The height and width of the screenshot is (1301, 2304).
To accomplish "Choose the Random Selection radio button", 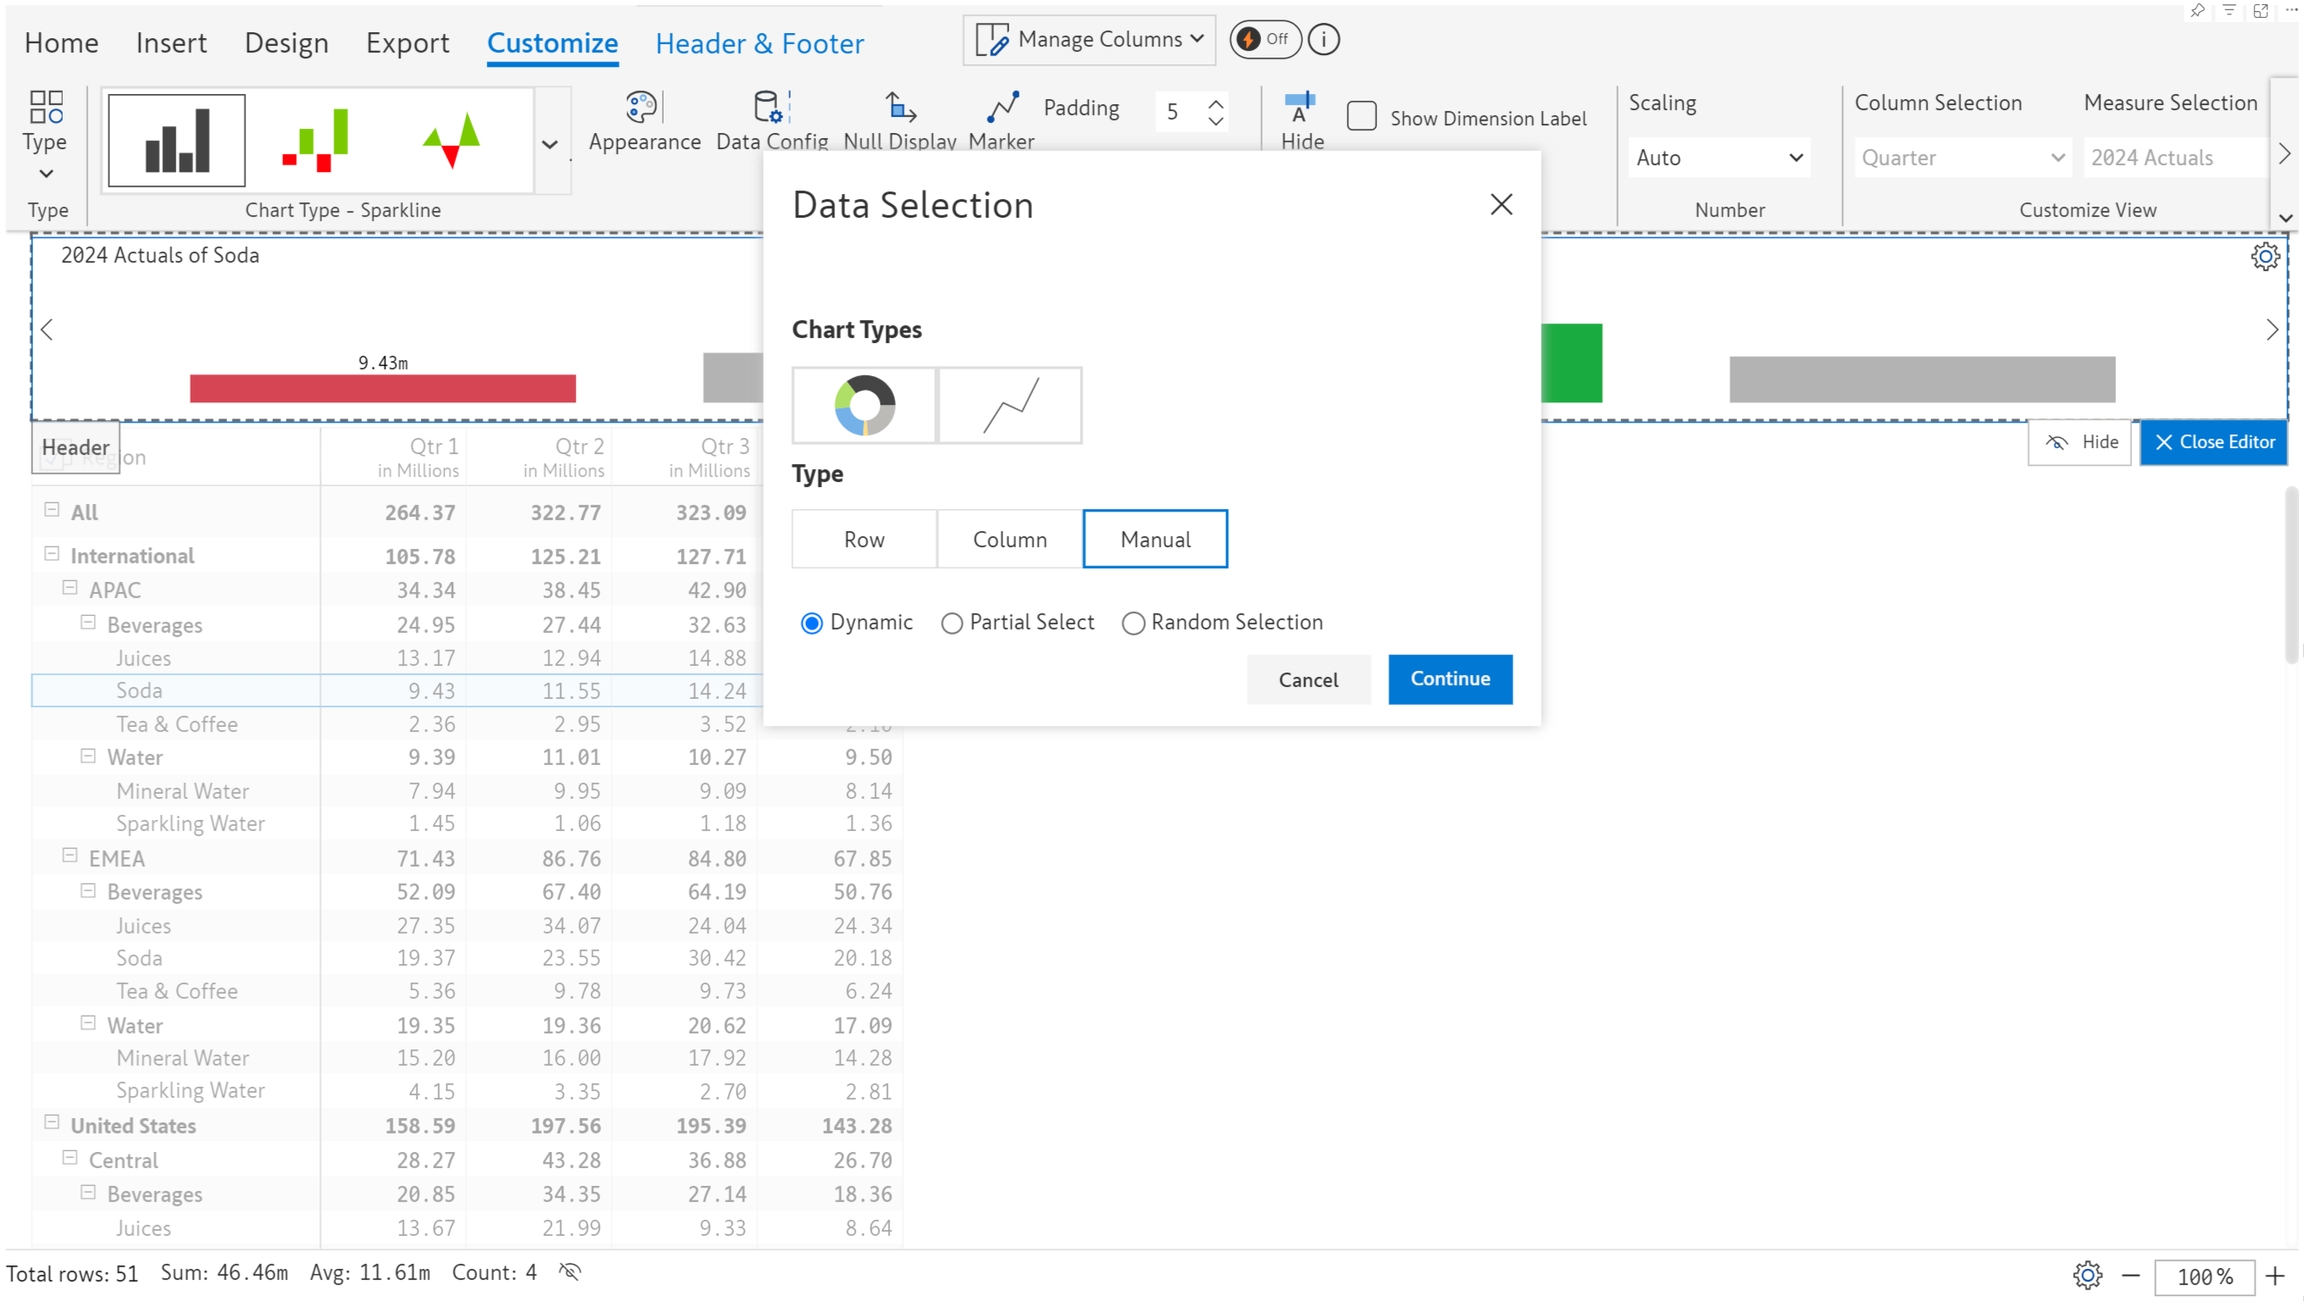I will [x=1133, y=623].
